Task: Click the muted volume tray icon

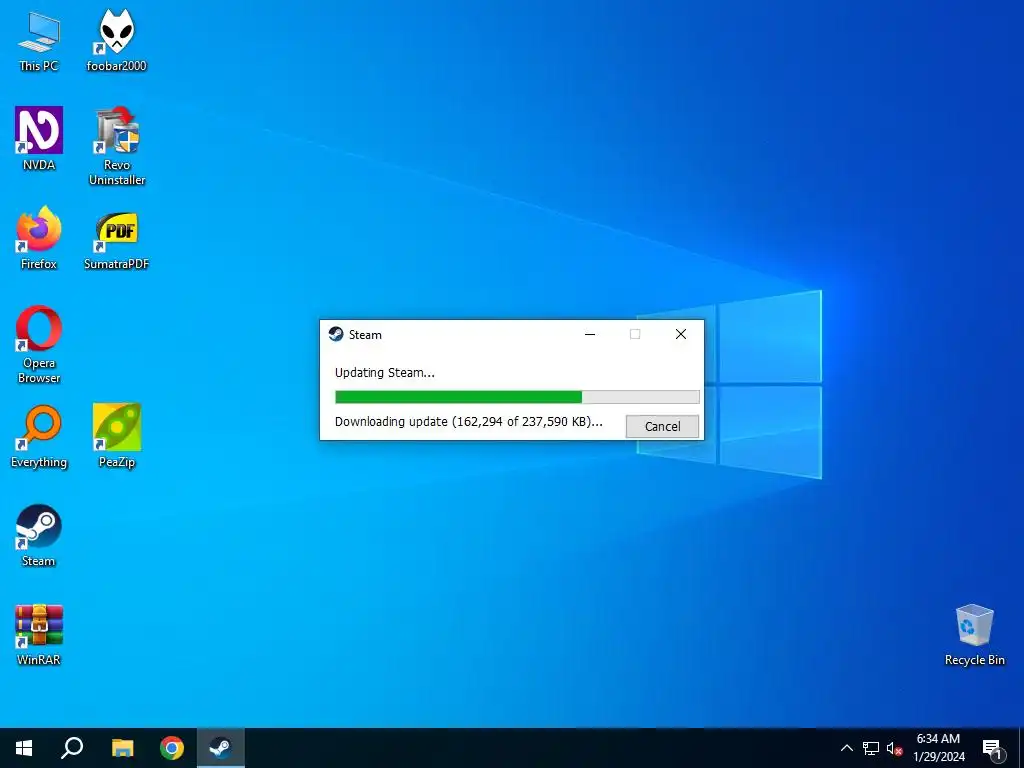Action: click(894, 748)
